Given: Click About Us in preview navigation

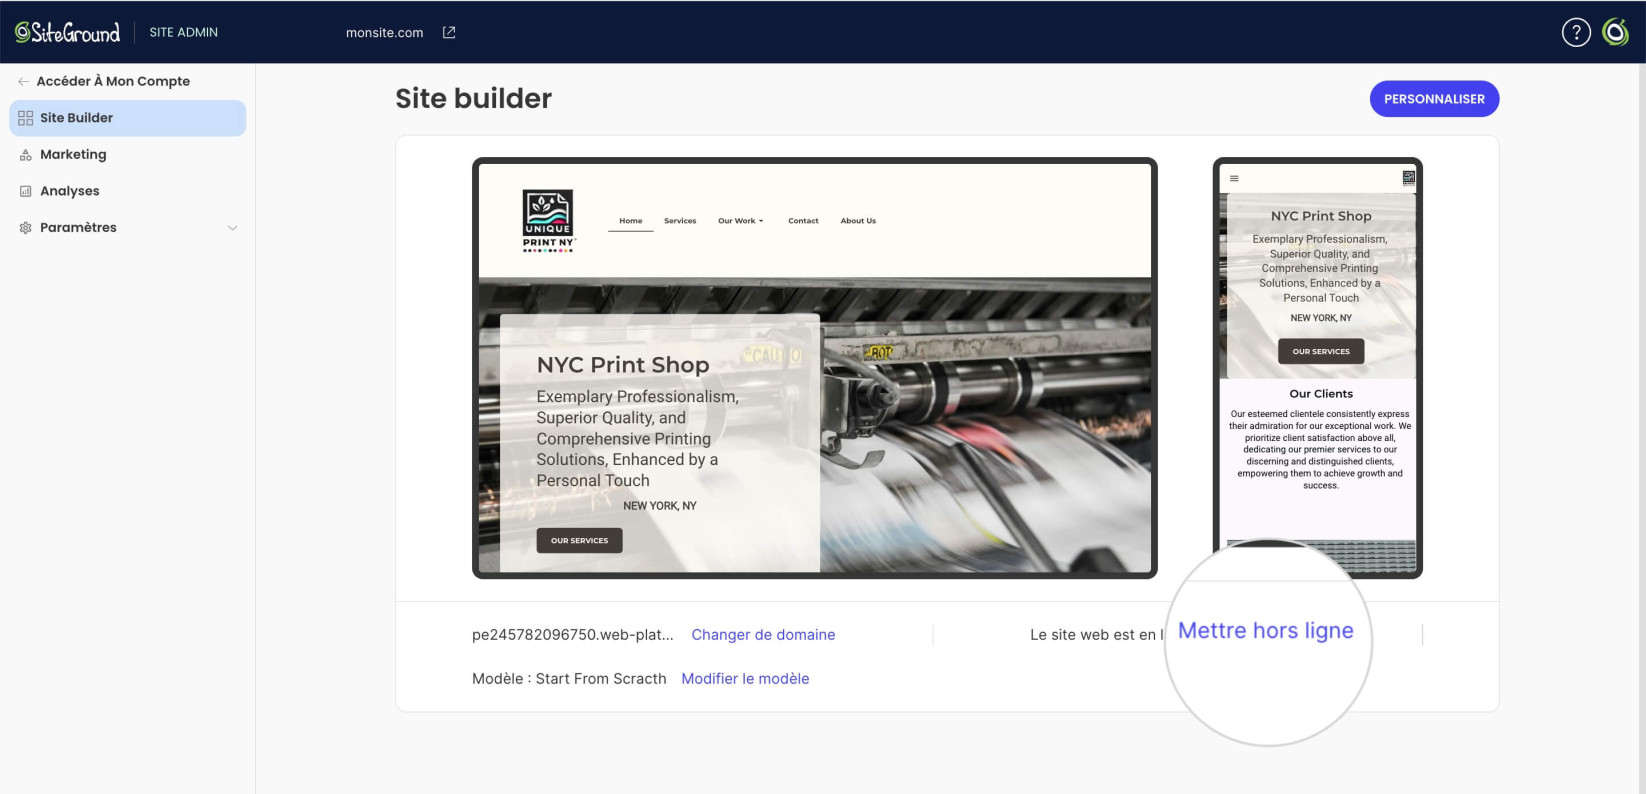Looking at the screenshot, I should (x=858, y=221).
